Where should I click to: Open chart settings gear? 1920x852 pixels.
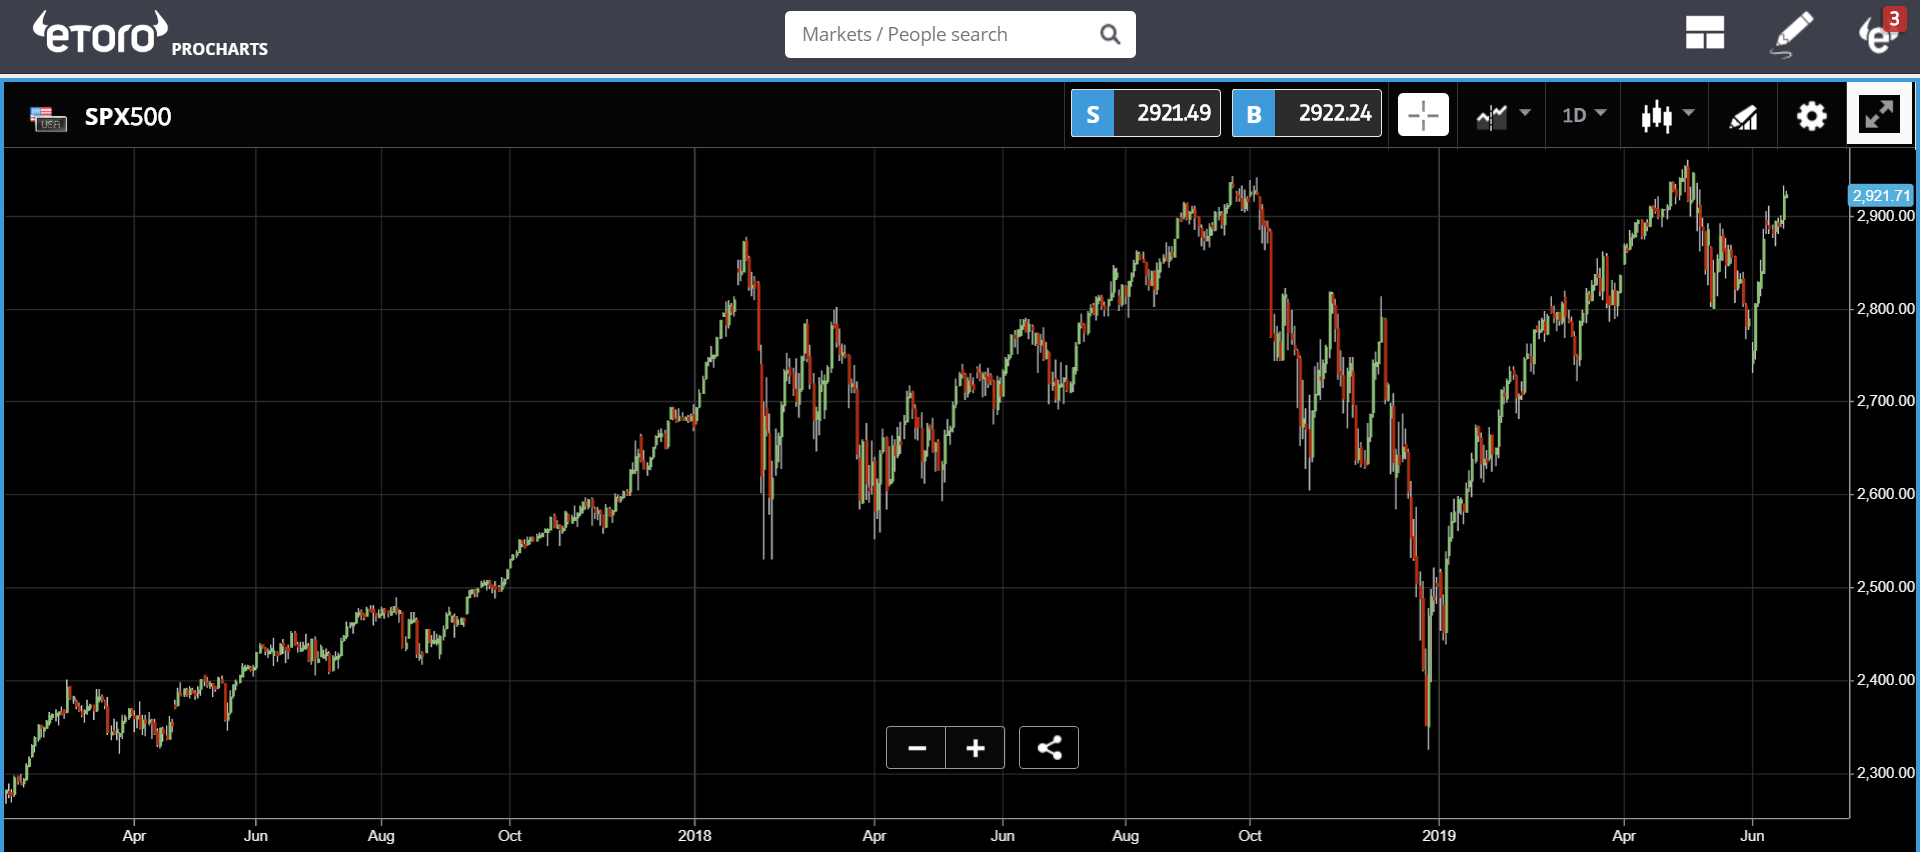(x=1811, y=116)
